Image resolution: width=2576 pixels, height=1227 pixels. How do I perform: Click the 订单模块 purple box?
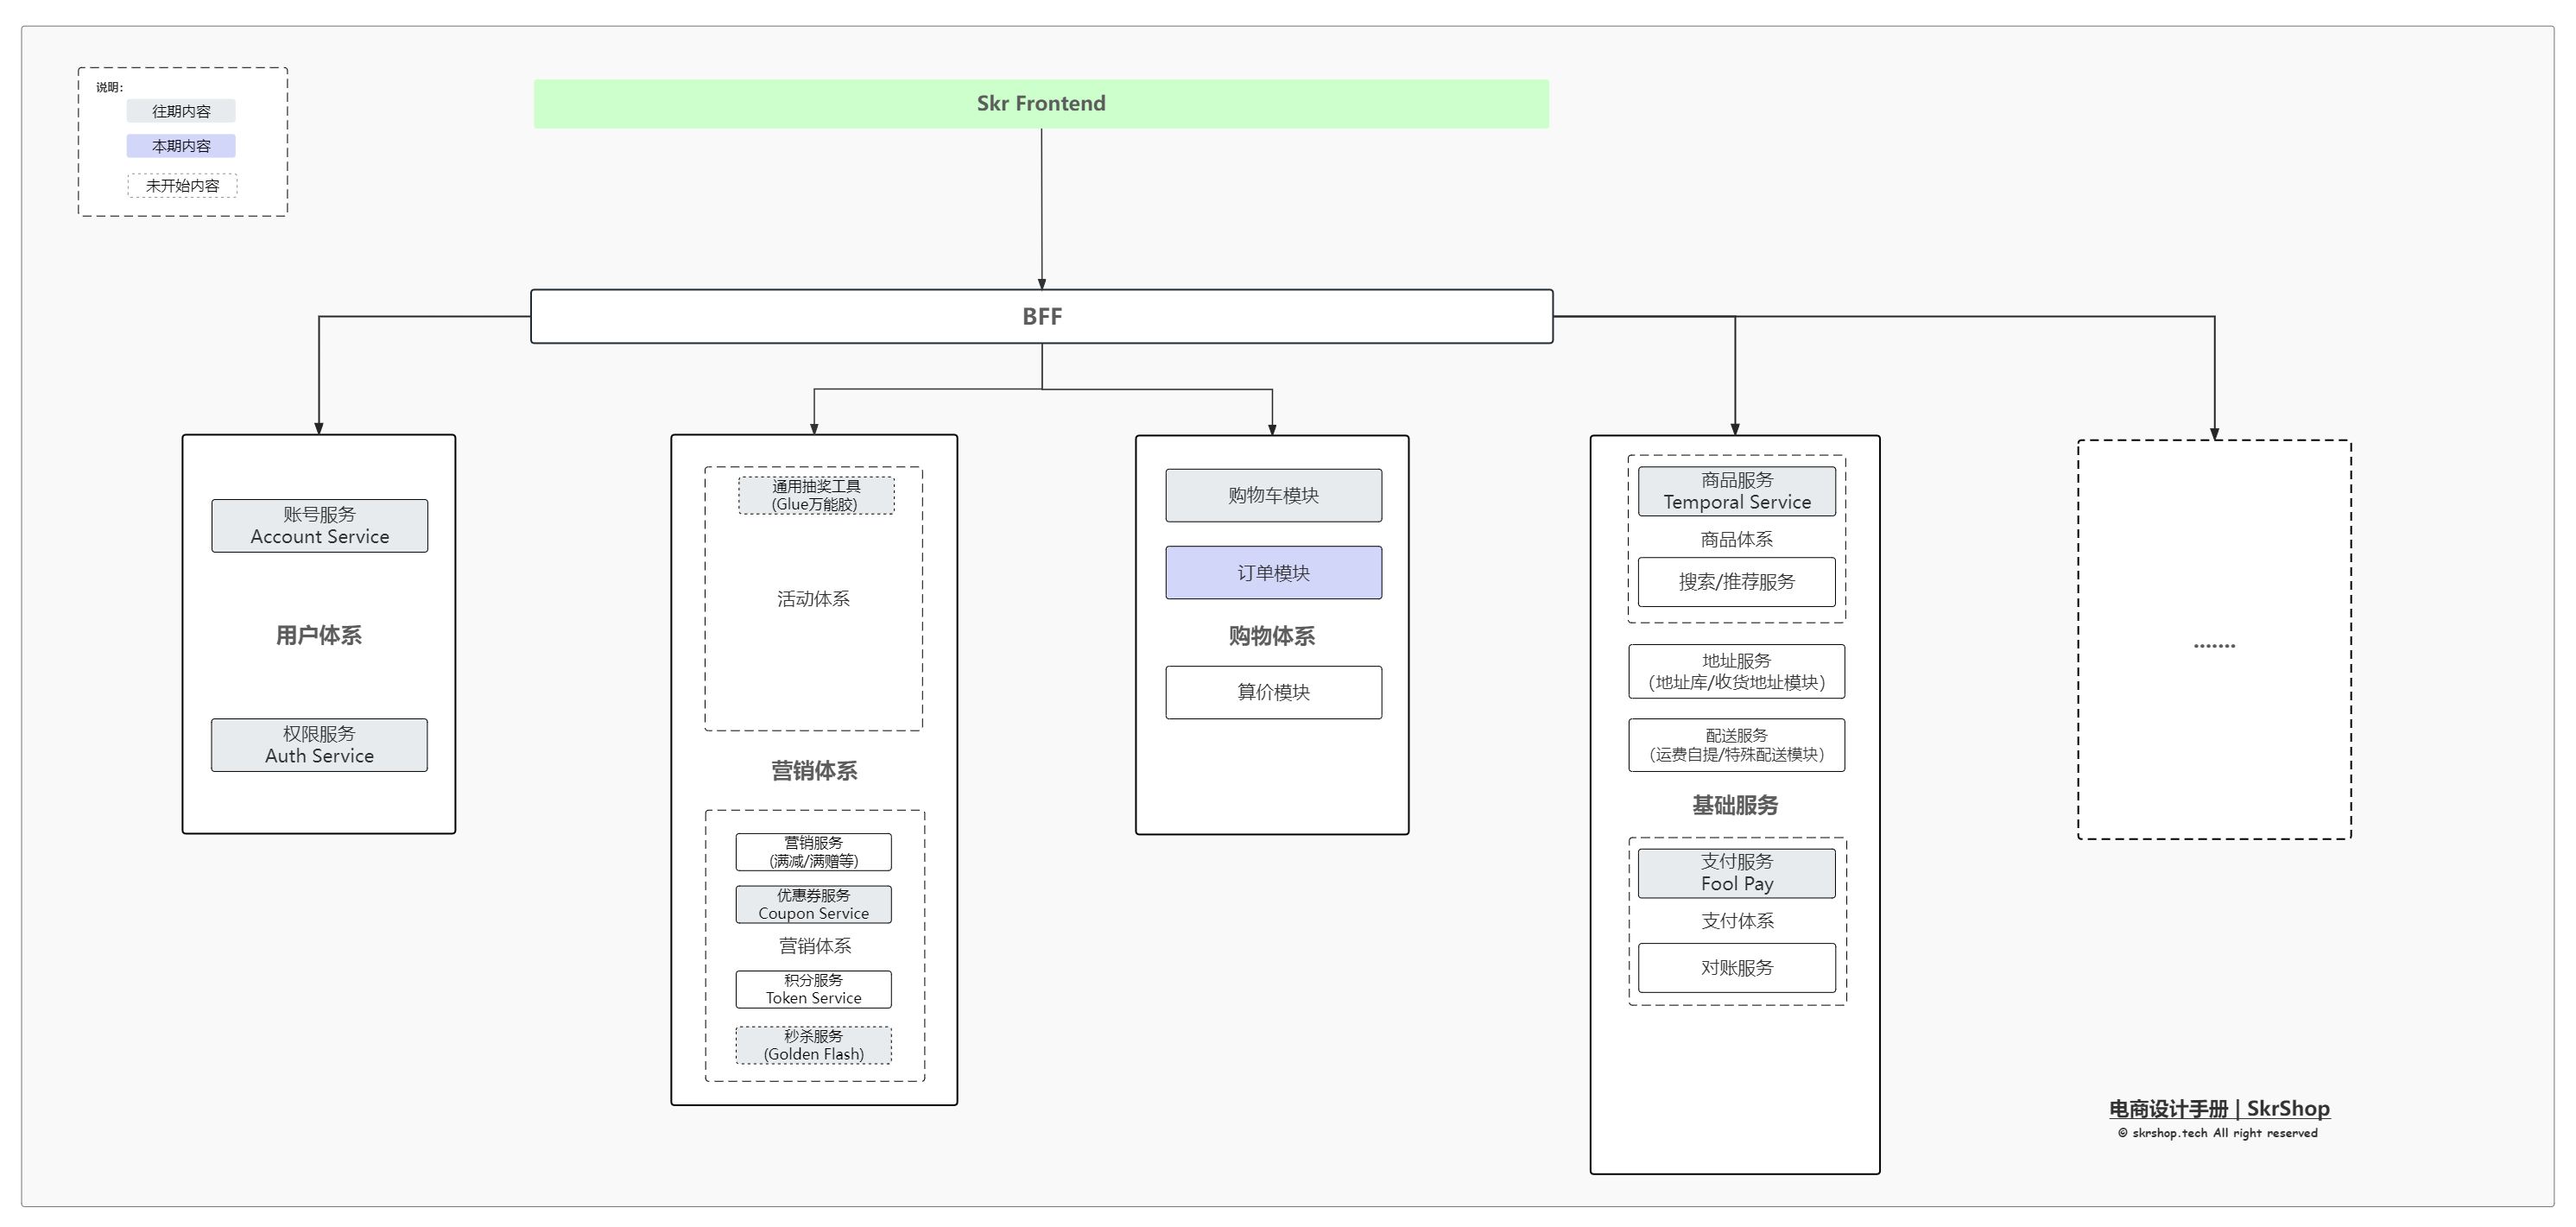coord(1273,573)
